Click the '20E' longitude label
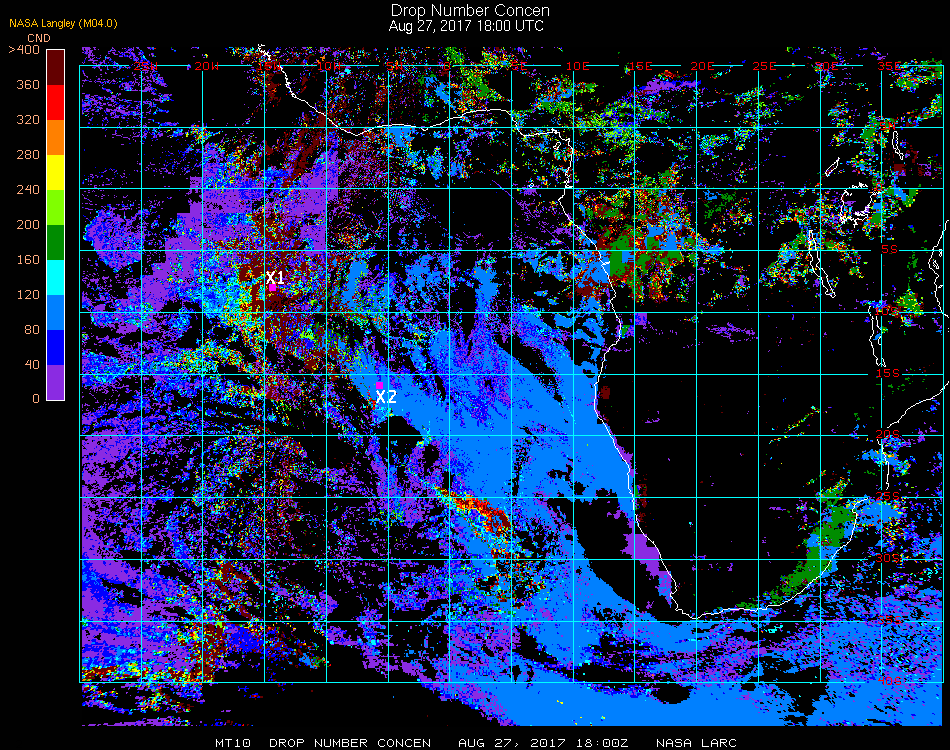 [x=702, y=66]
